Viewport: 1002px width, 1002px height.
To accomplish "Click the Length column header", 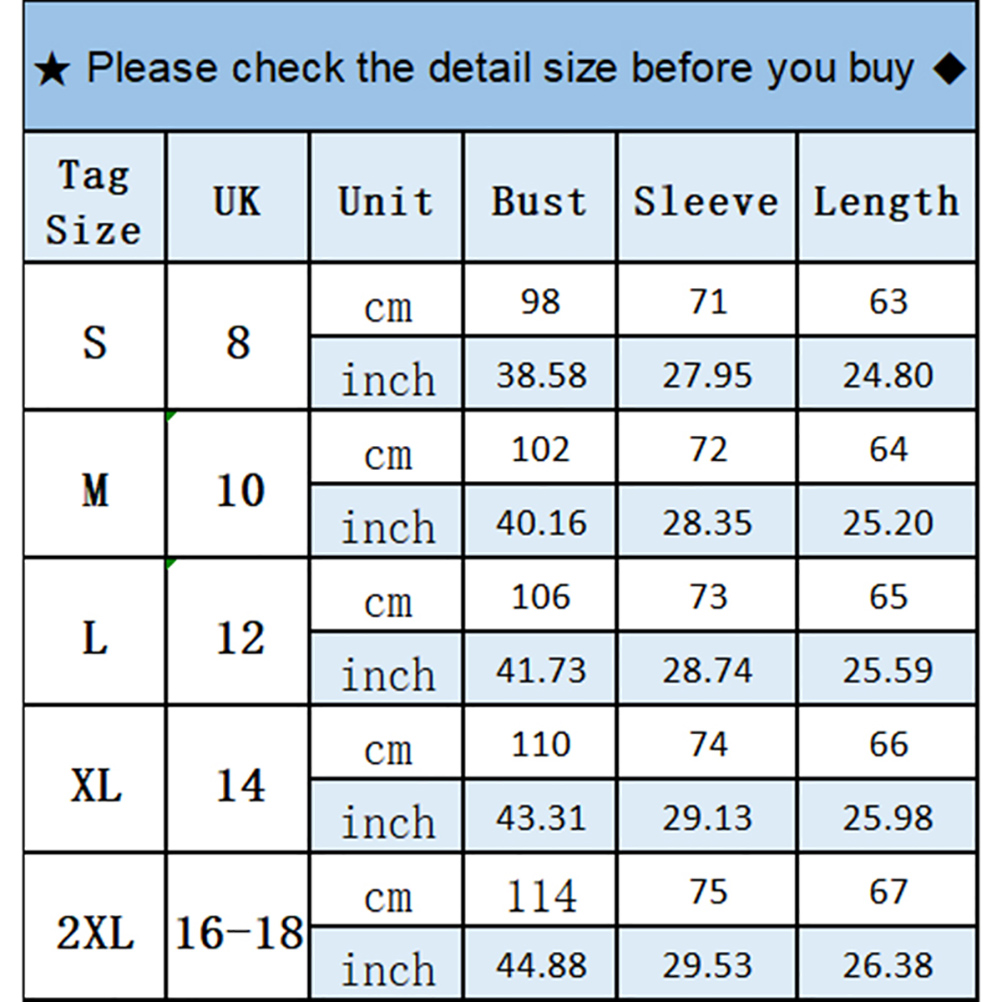I will pos(886,201).
